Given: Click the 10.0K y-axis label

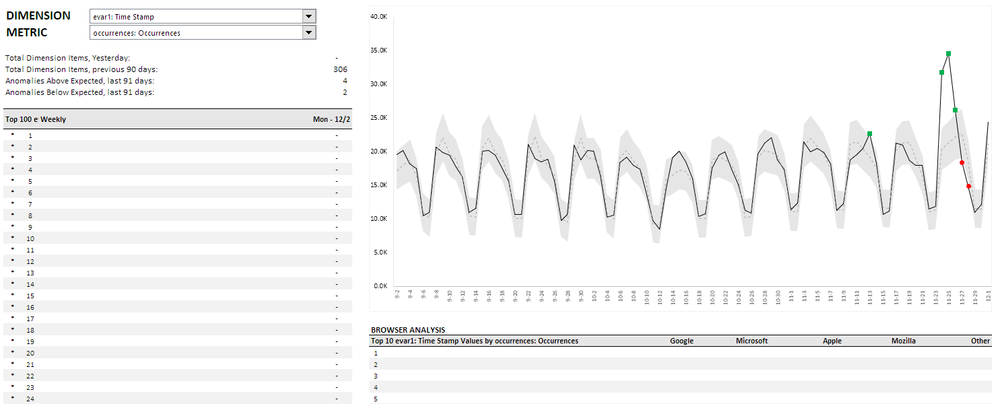Looking at the screenshot, I should [x=378, y=219].
